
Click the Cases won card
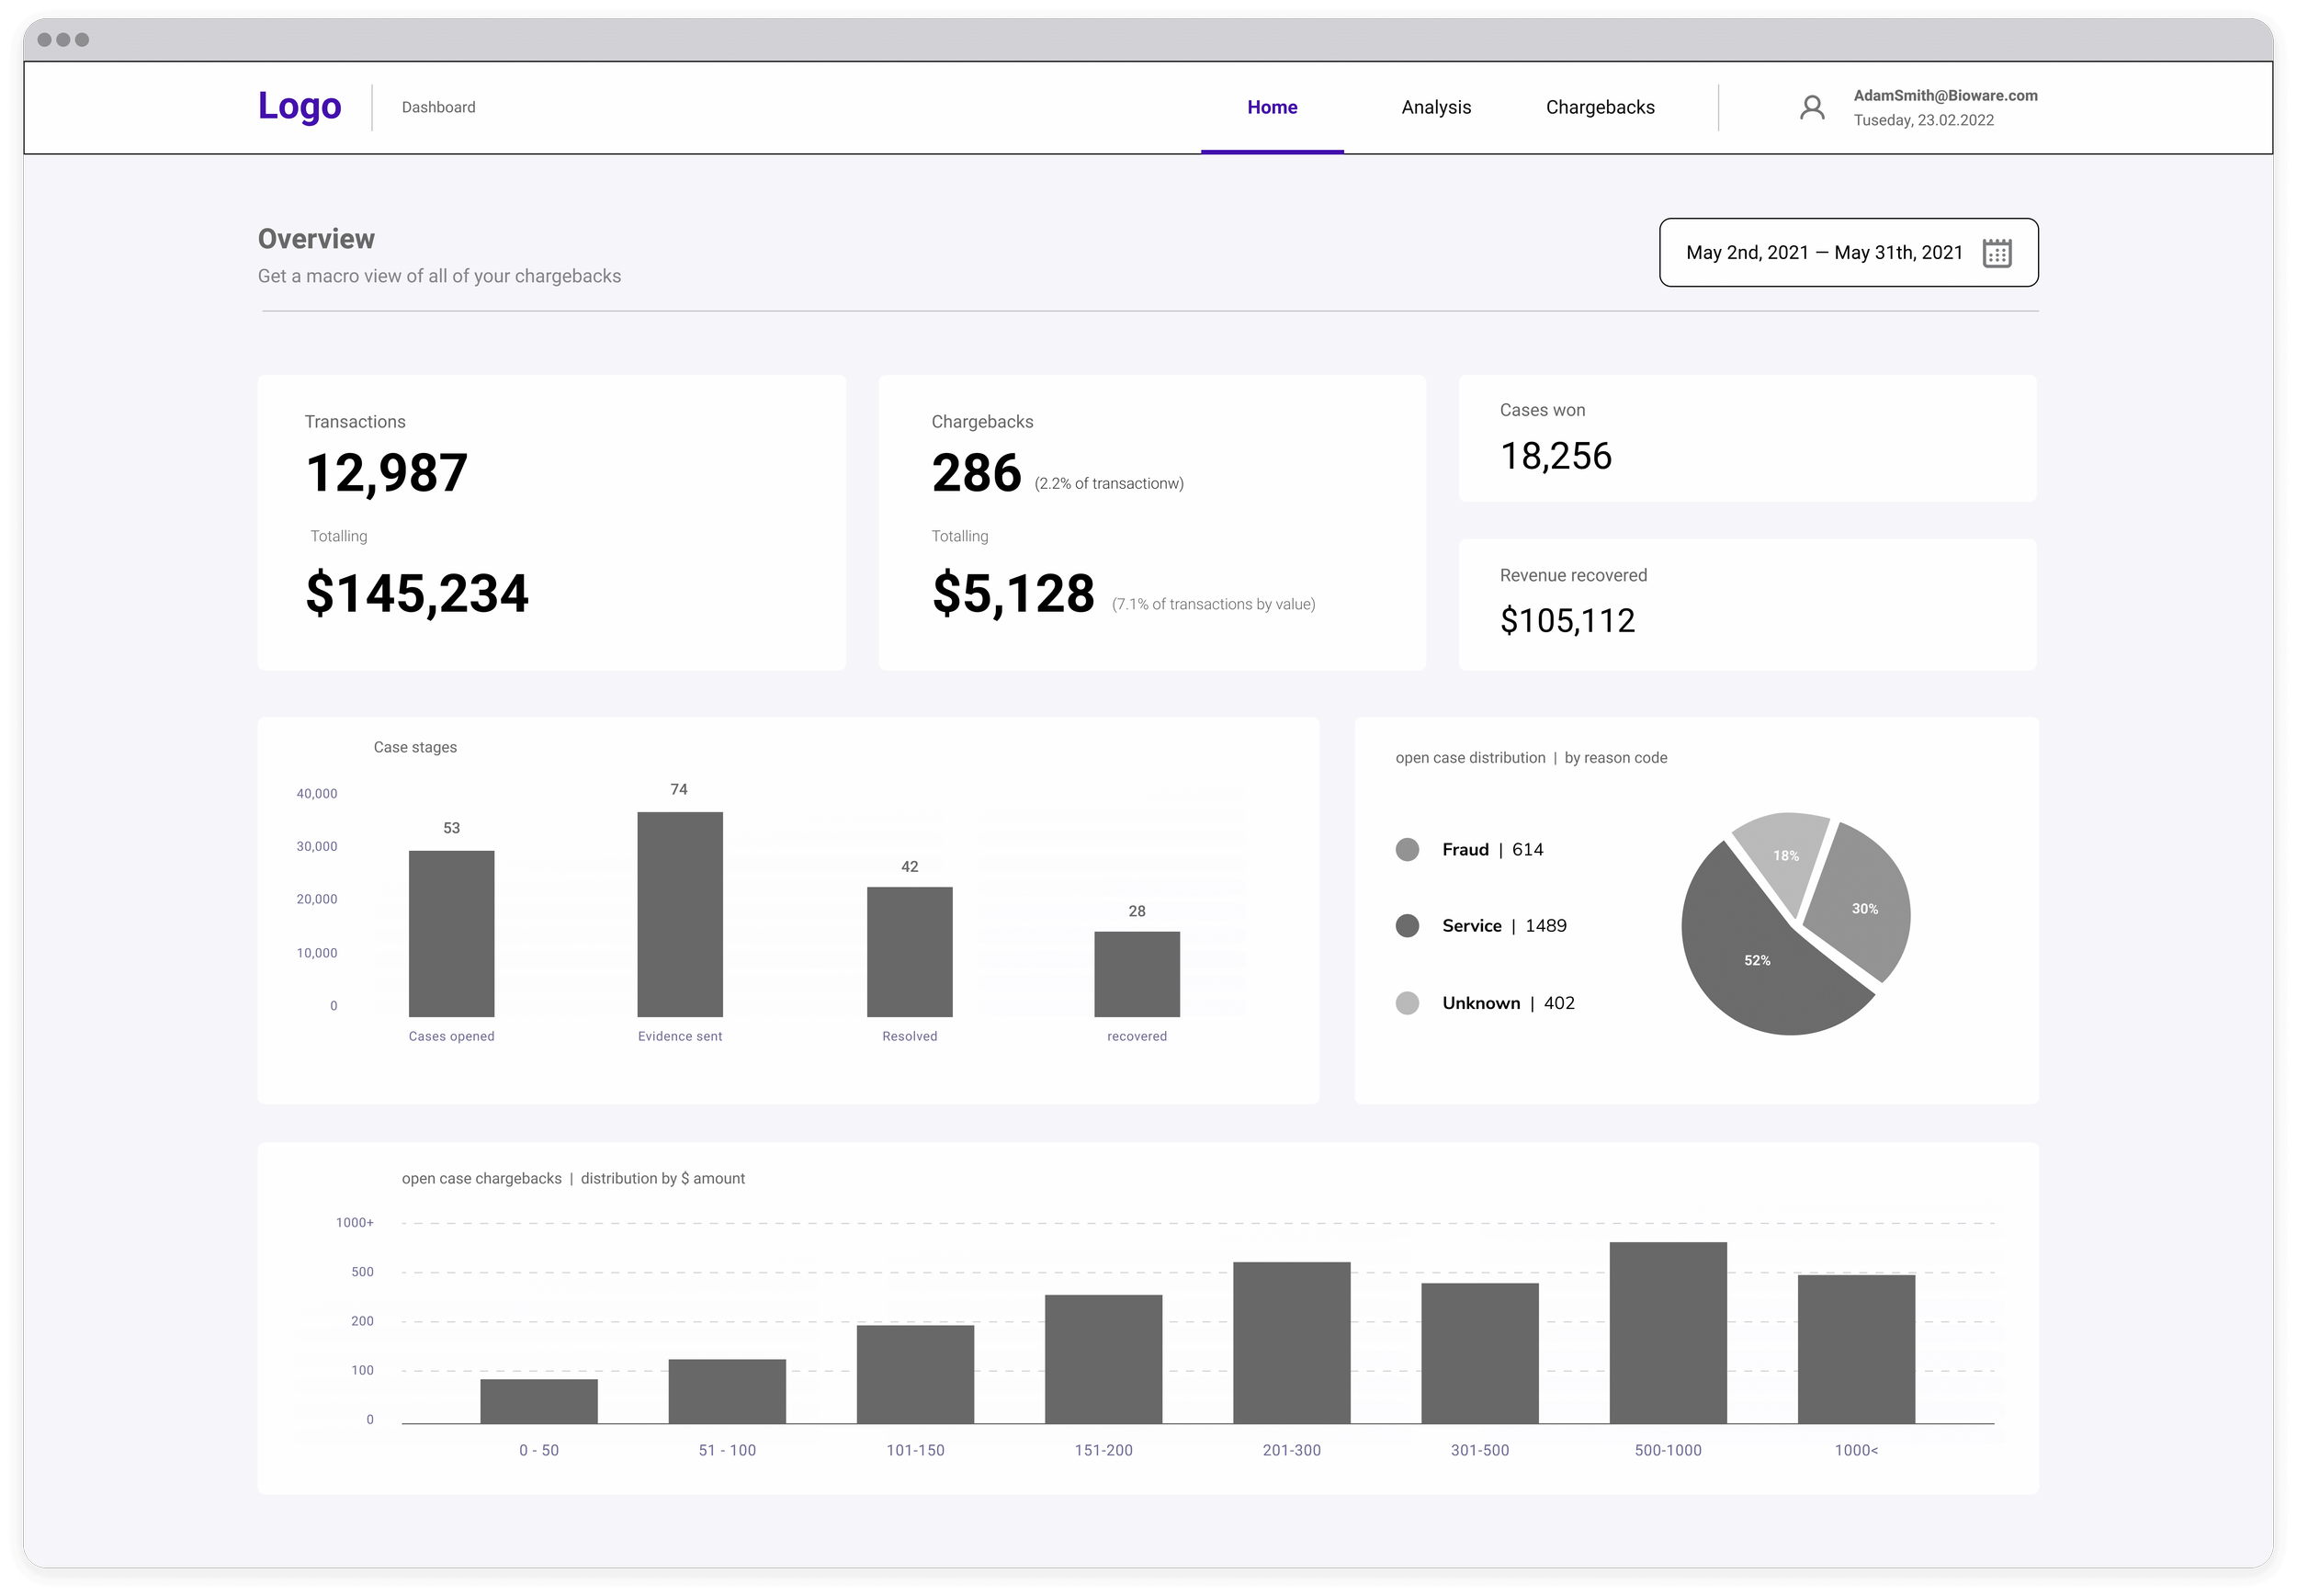point(1747,438)
